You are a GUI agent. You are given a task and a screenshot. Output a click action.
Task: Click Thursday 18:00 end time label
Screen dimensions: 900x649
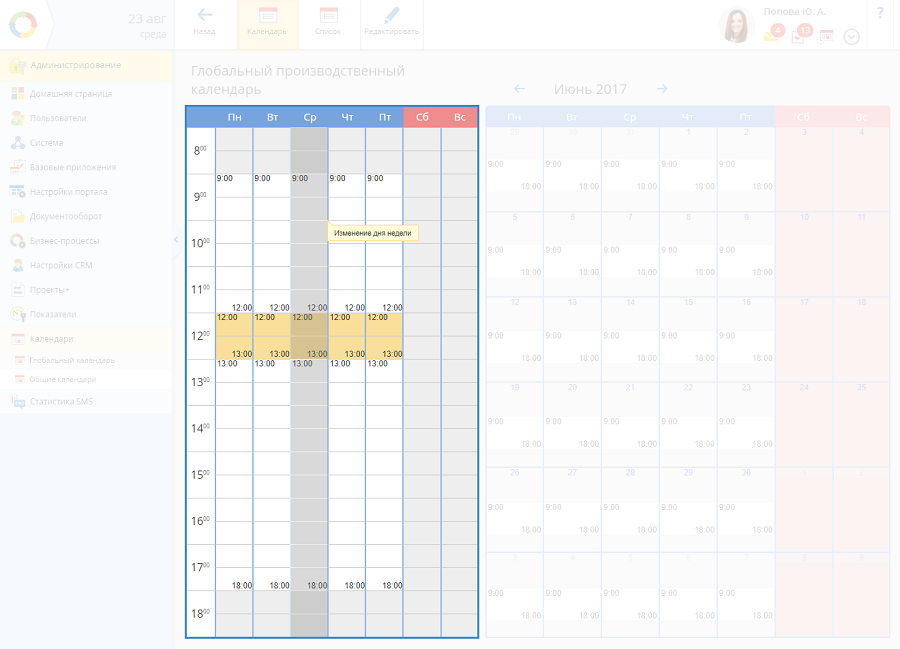pos(355,585)
